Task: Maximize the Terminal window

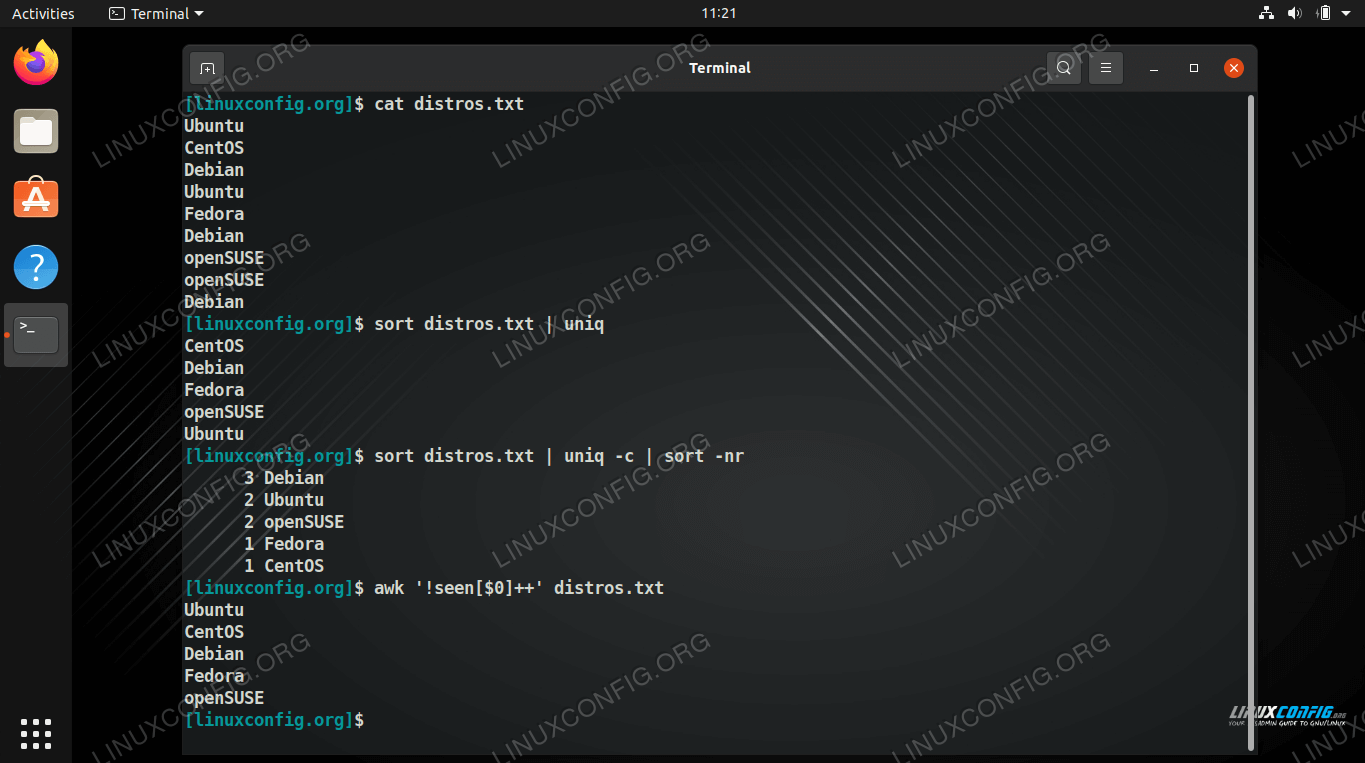Action: pos(1194,68)
